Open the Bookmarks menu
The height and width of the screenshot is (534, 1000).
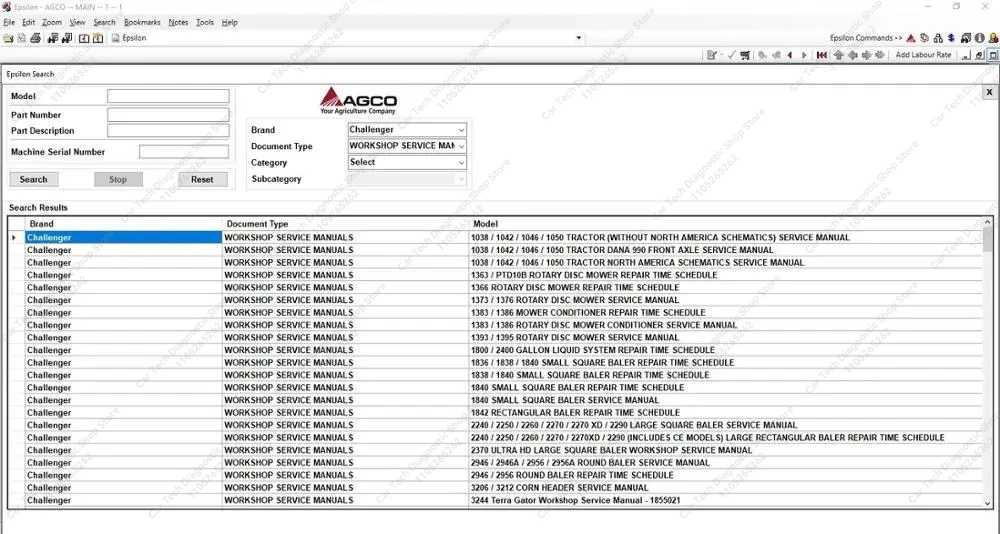click(142, 22)
